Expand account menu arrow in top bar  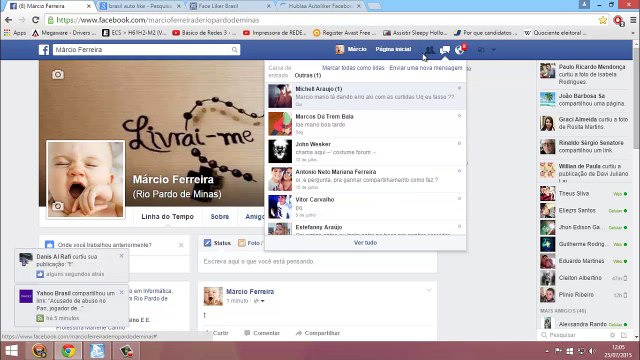coord(493,50)
